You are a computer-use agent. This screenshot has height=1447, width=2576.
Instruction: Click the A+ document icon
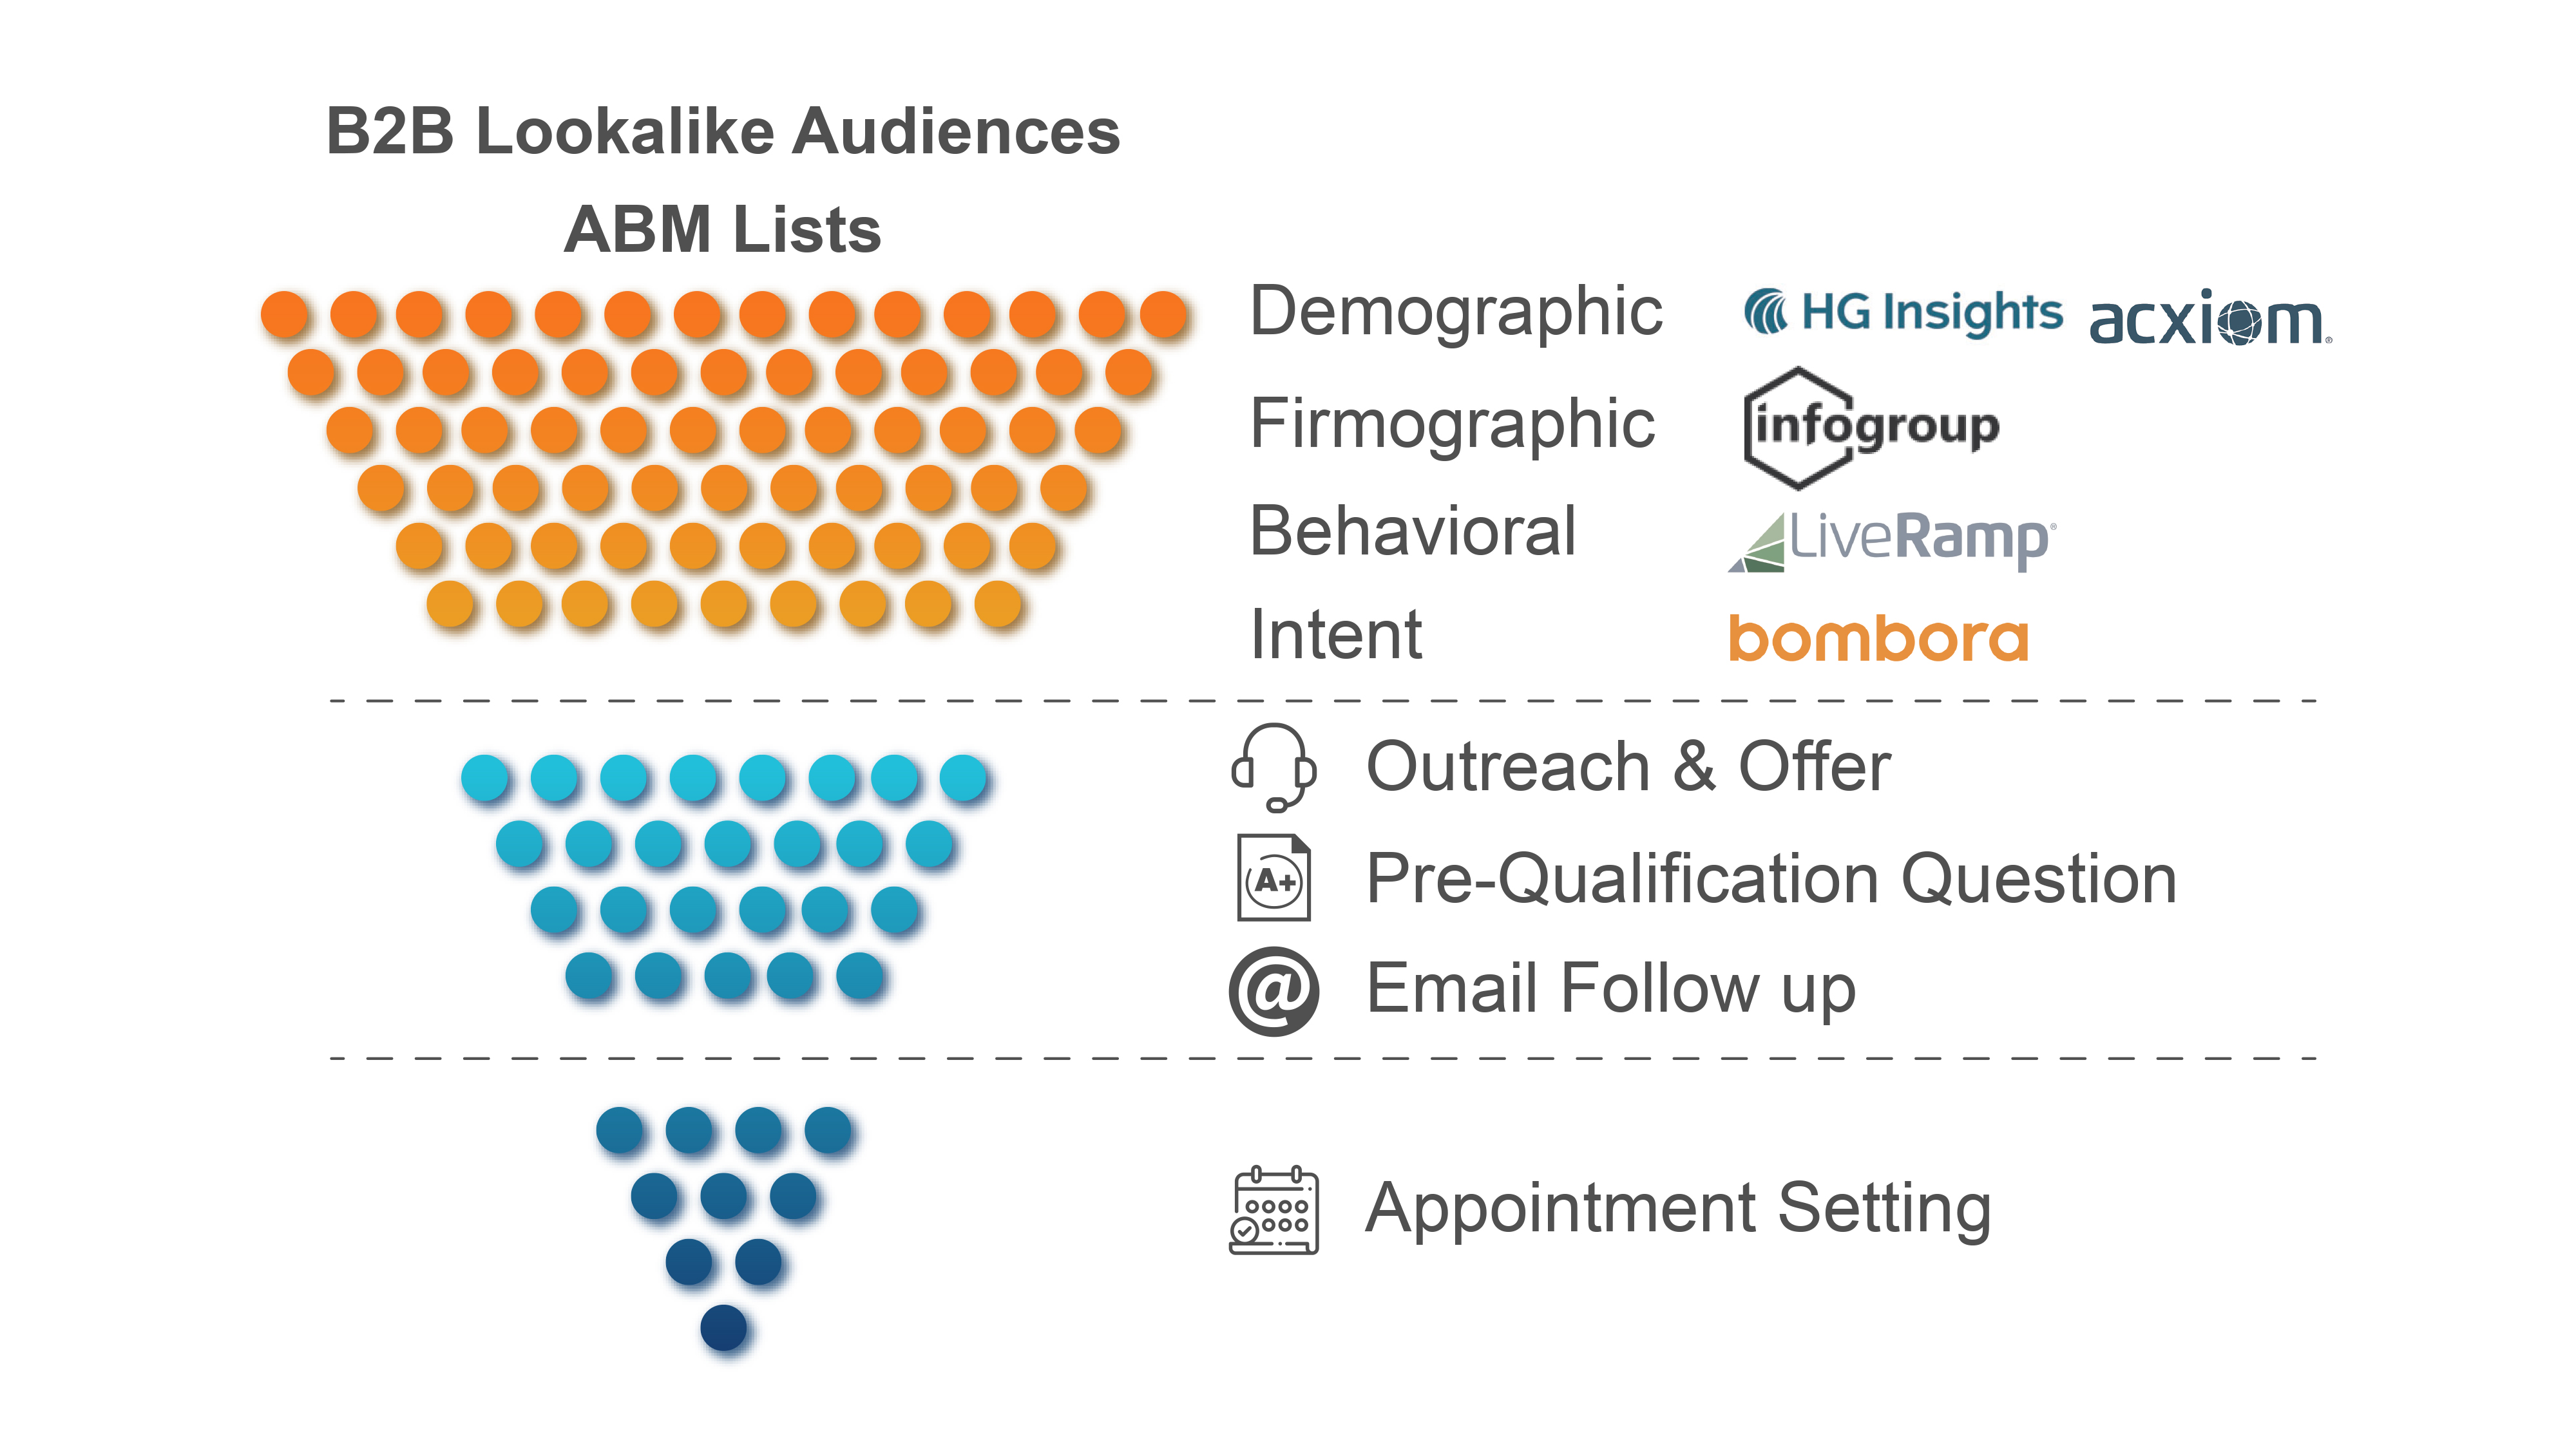point(1273,877)
